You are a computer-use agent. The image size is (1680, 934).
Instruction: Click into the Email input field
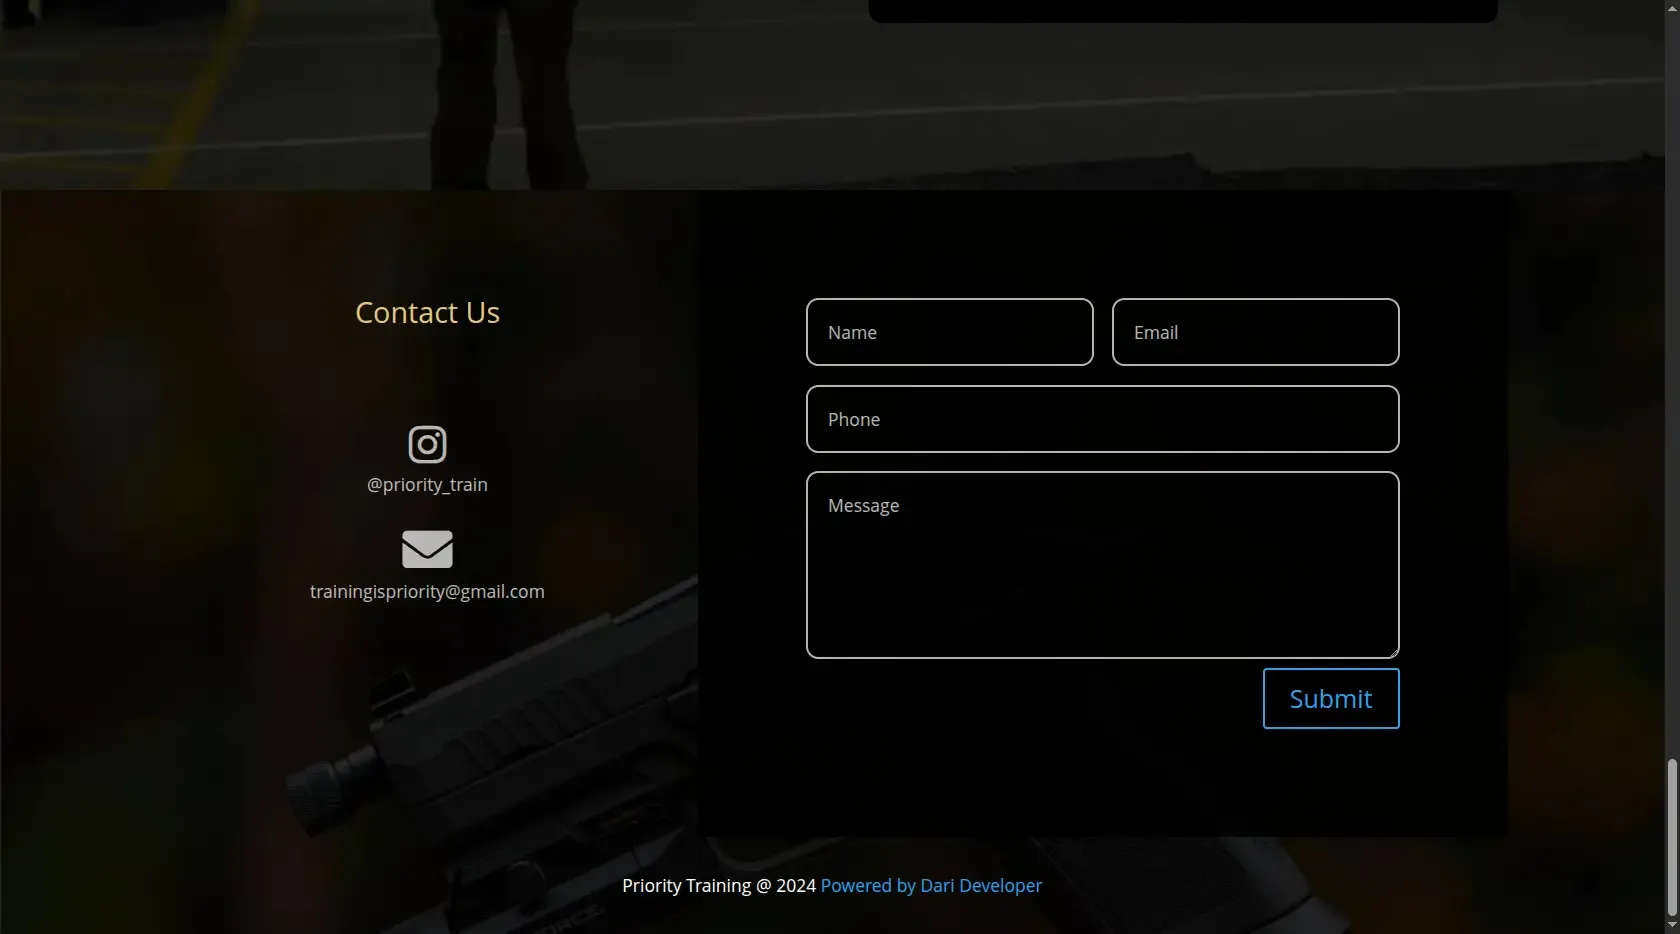(x=1255, y=332)
